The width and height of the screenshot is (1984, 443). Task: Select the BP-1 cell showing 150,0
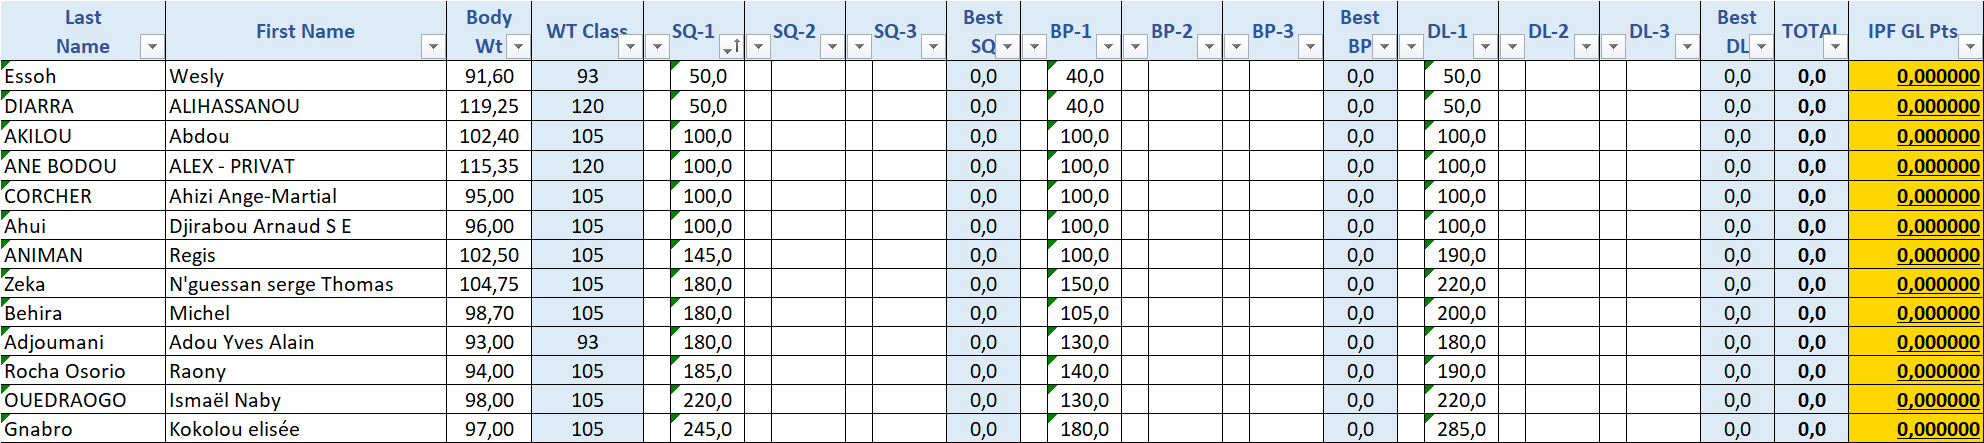(x=1084, y=284)
